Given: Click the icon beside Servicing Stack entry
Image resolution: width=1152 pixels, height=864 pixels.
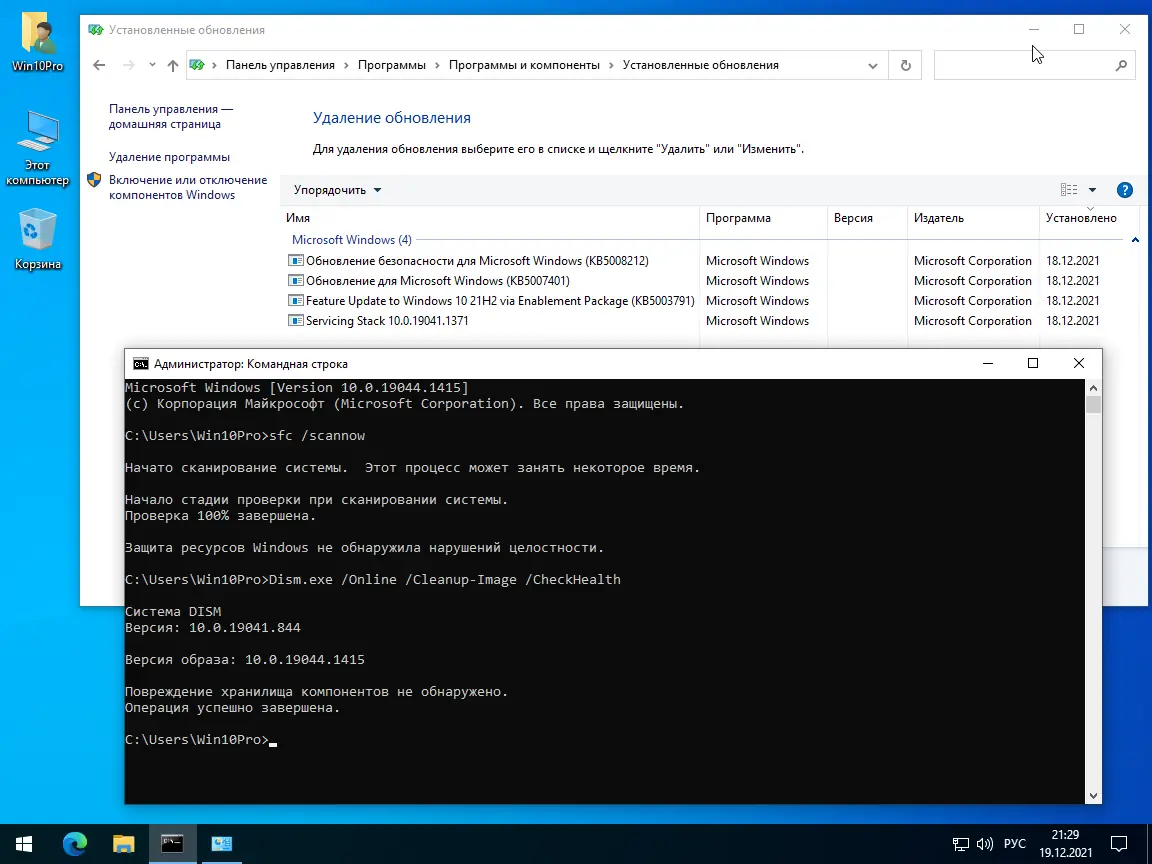Looking at the screenshot, I should pyautogui.click(x=295, y=320).
